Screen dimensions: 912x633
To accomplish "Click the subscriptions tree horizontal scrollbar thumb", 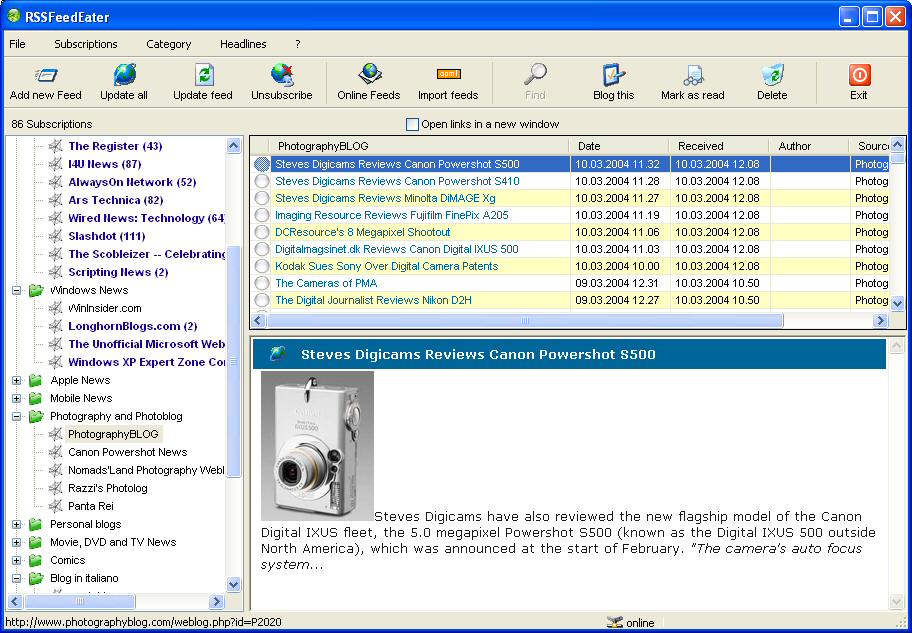I will point(80,602).
